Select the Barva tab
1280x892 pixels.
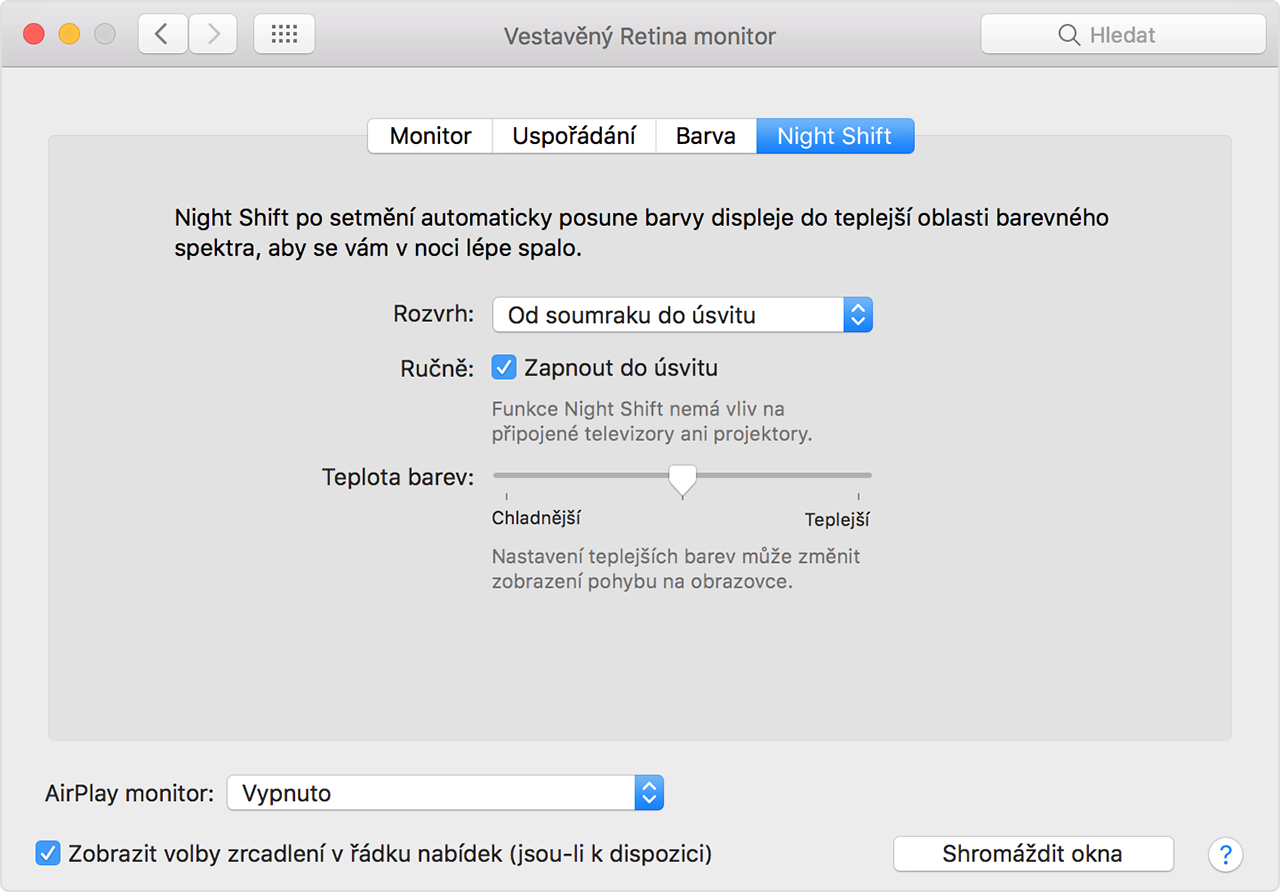click(706, 136)
